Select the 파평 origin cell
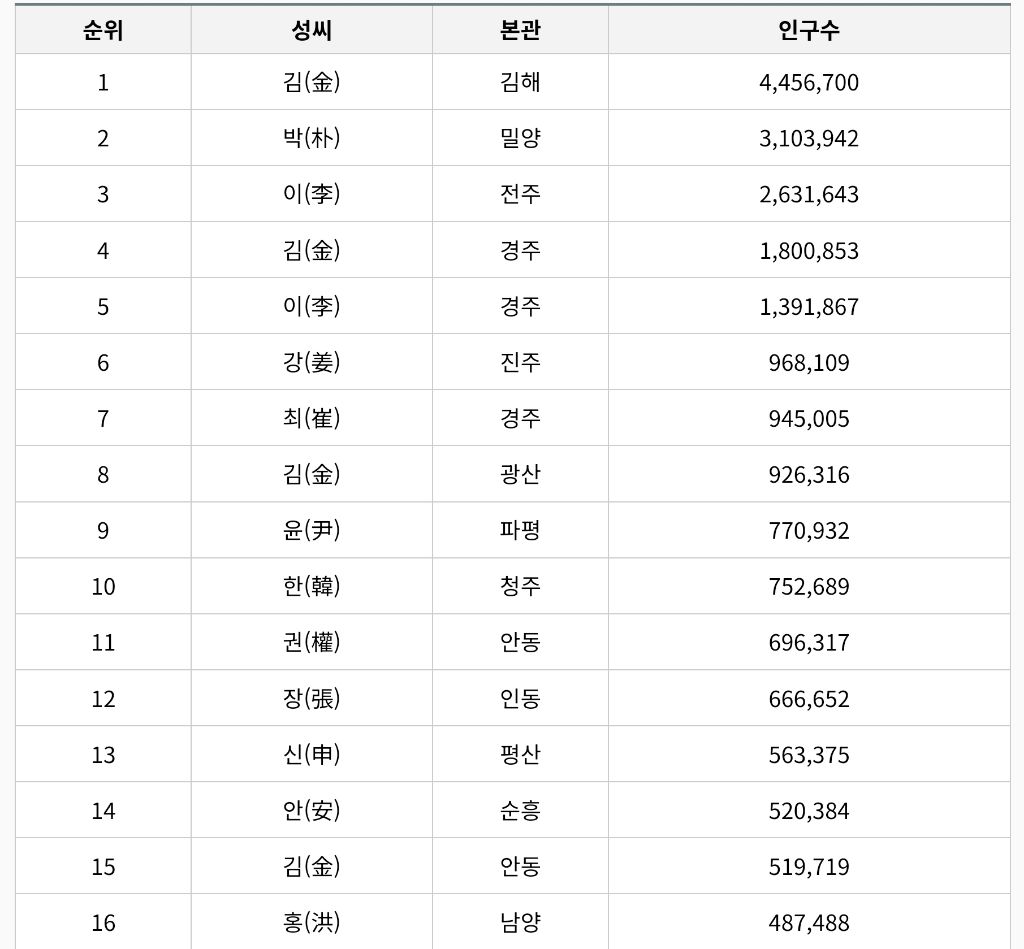The image size is (1024, 949). pos(520,530)
